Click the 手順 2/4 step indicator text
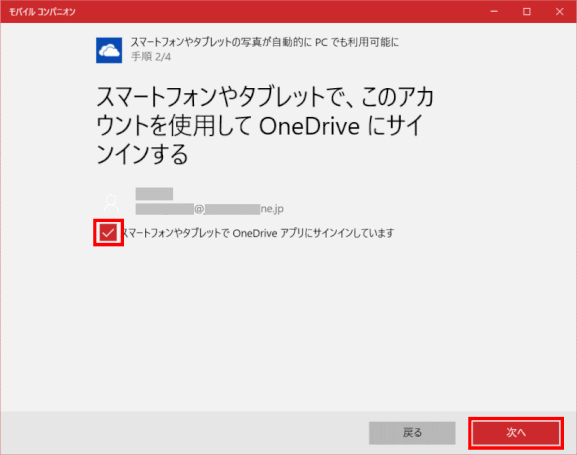The height and width of the screenshot is (455, 577). [x=151, y=57]
